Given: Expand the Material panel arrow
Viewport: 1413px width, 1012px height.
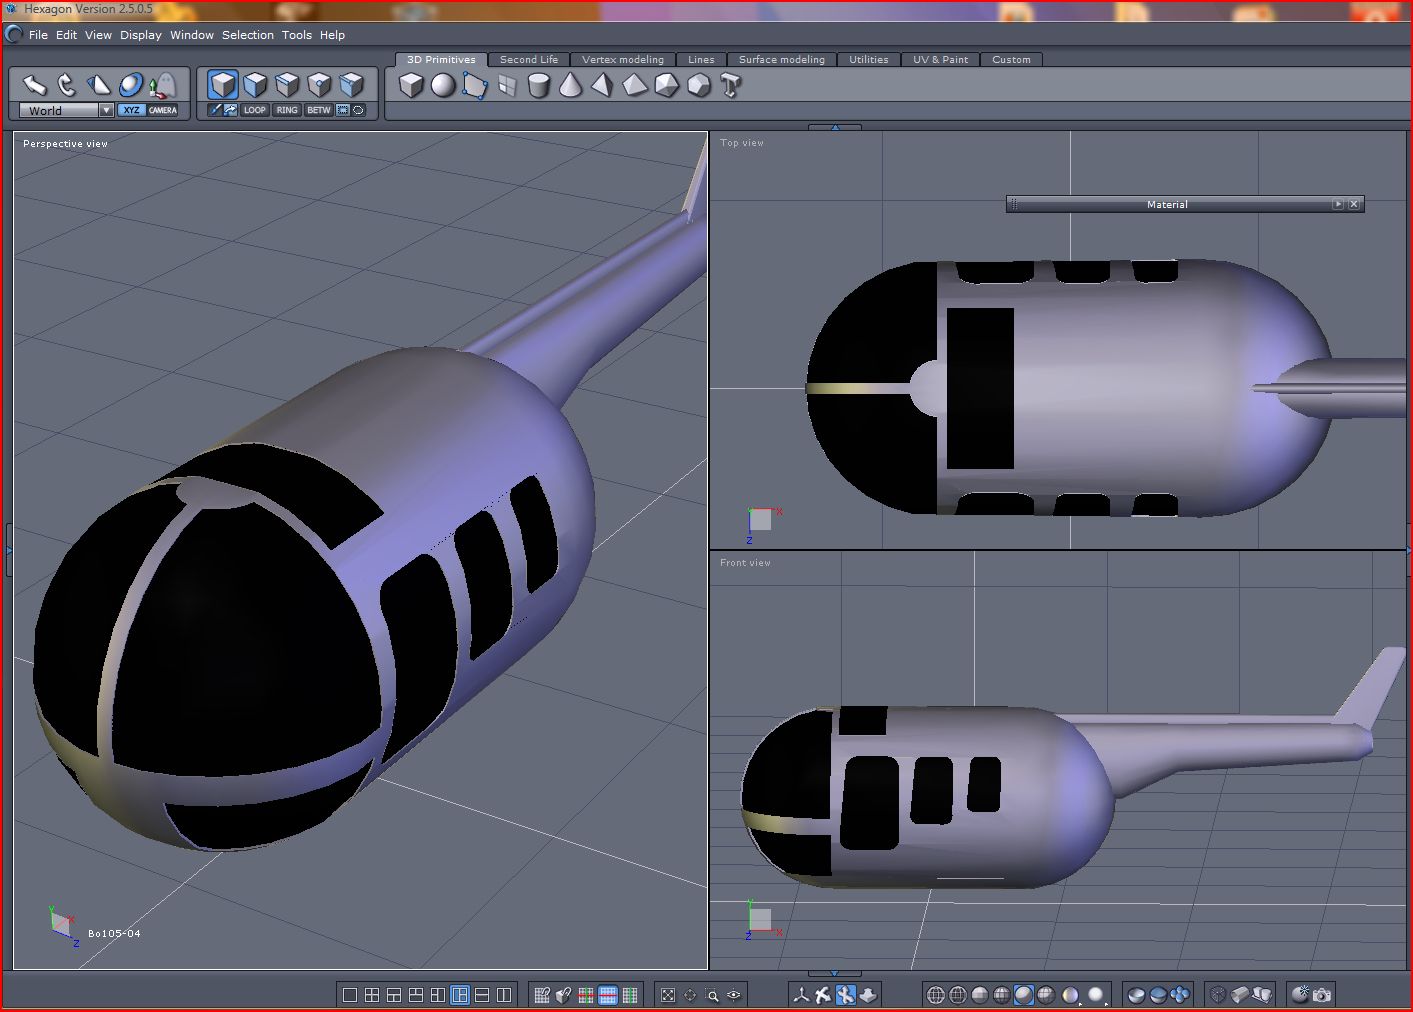Looking at the screenshot, I should click(x=1338, y=204).
